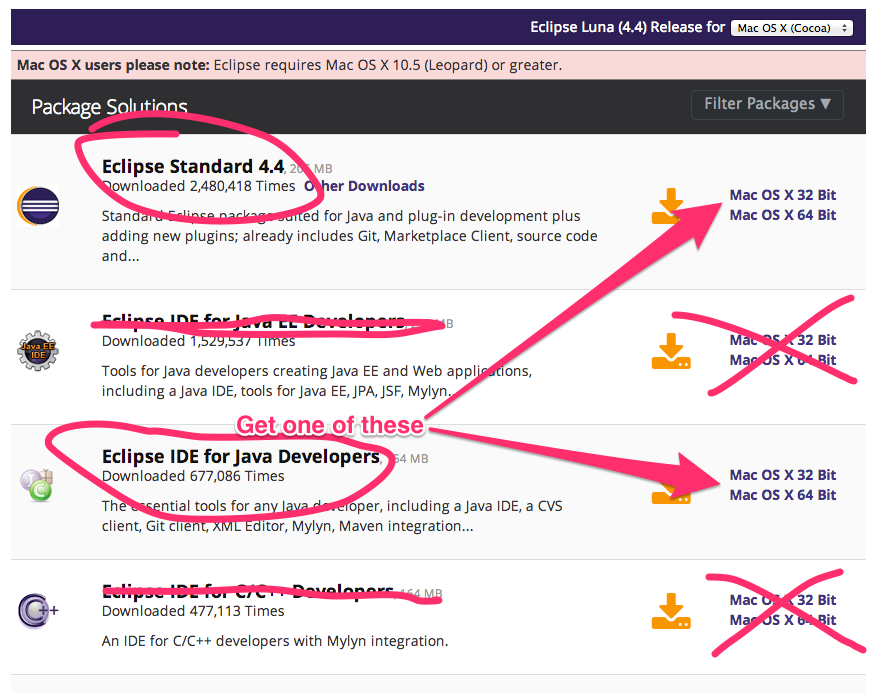Click the Eclipse Standard package logo icon
876x693 pixels.
38,206
